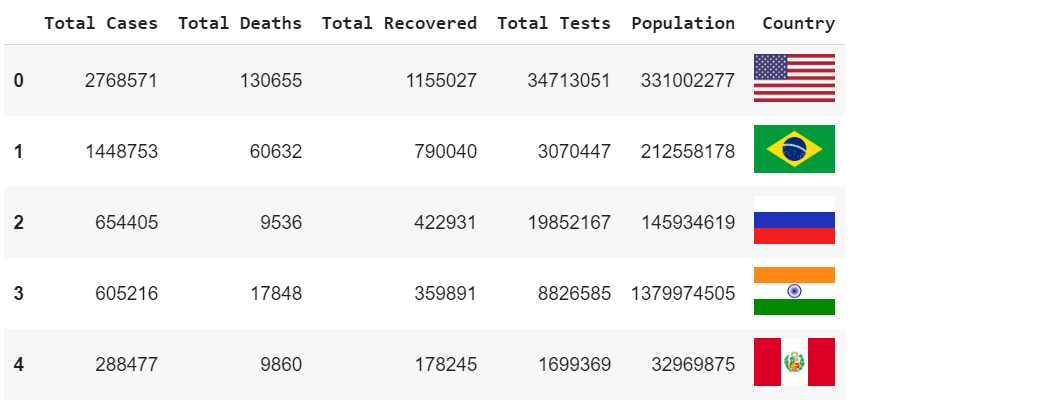Click population value 1379974505
The height and width of the screenshot is (404, 1045).
click(683, 294)
